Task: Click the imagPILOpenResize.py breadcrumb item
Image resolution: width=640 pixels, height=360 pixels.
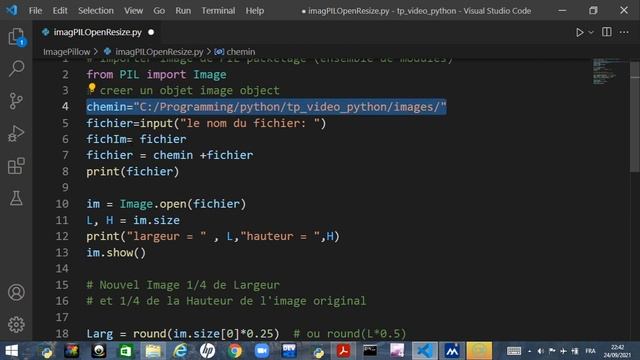Action: [x=159, y=52]
